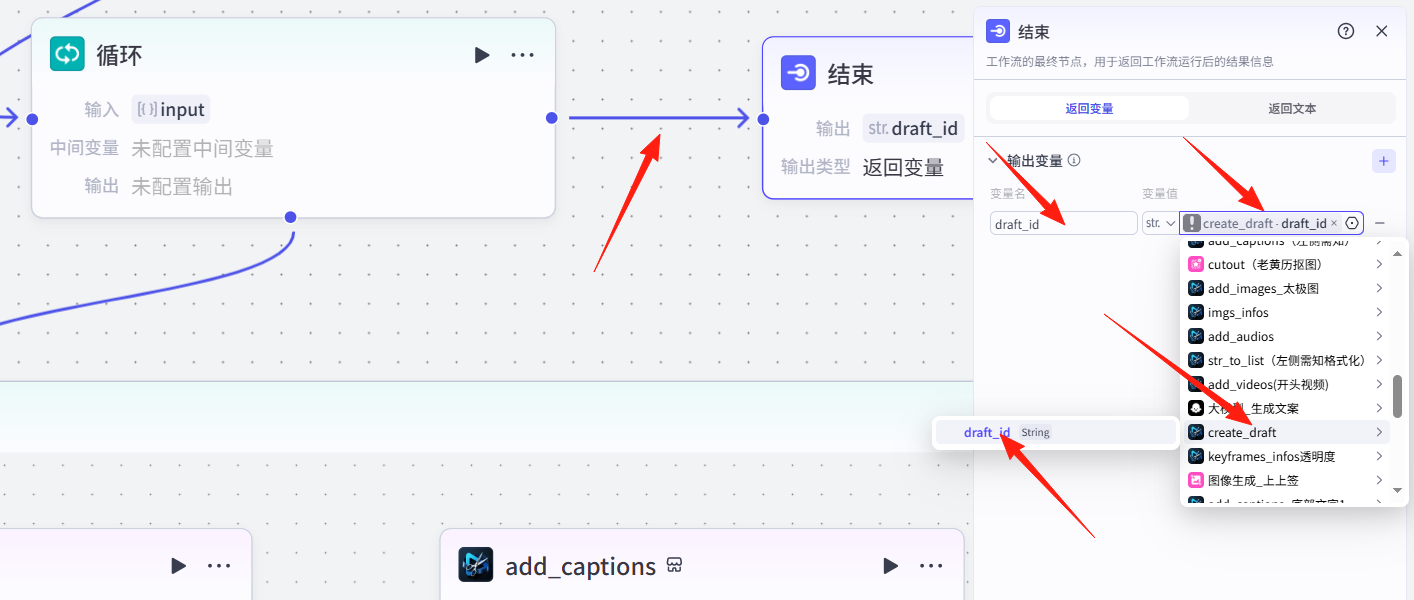Run the 循环 loop node play button

[x=482, y=55]
